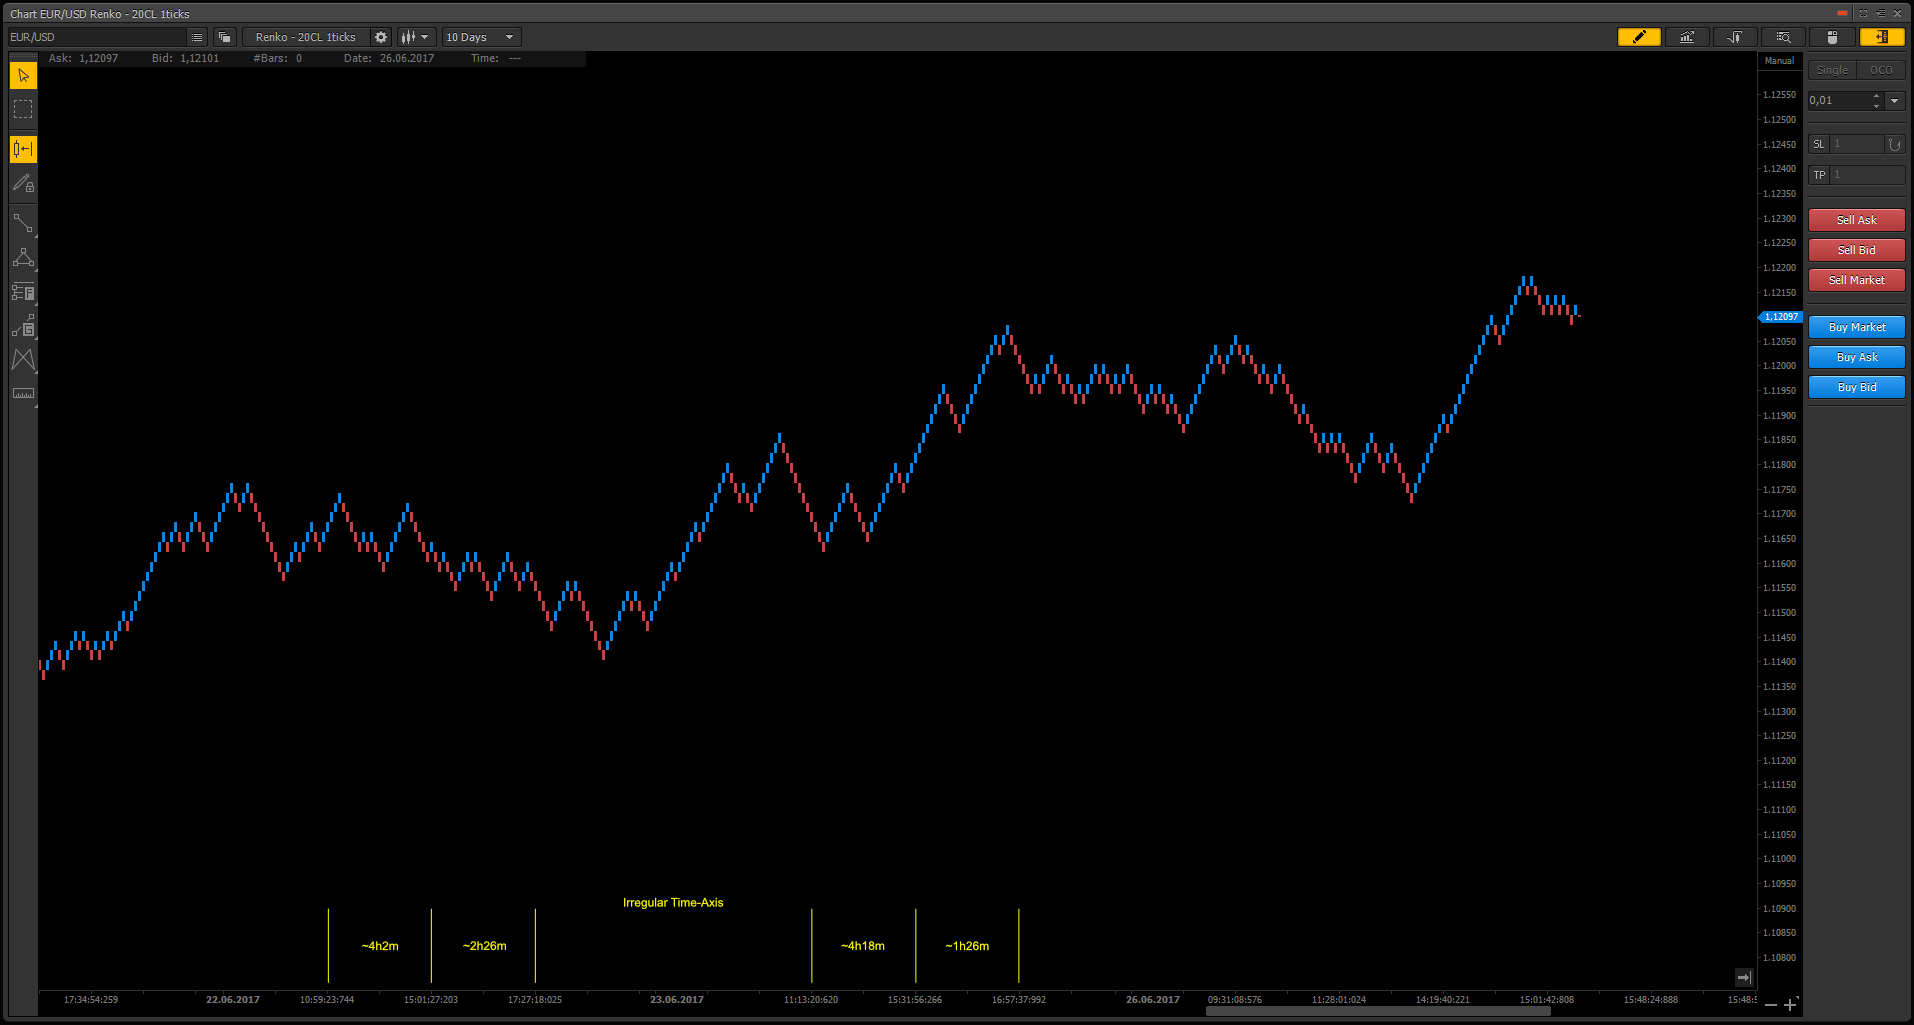Click the 1,12097 current price marker

pyautogui.click(x=1780, y=317)
